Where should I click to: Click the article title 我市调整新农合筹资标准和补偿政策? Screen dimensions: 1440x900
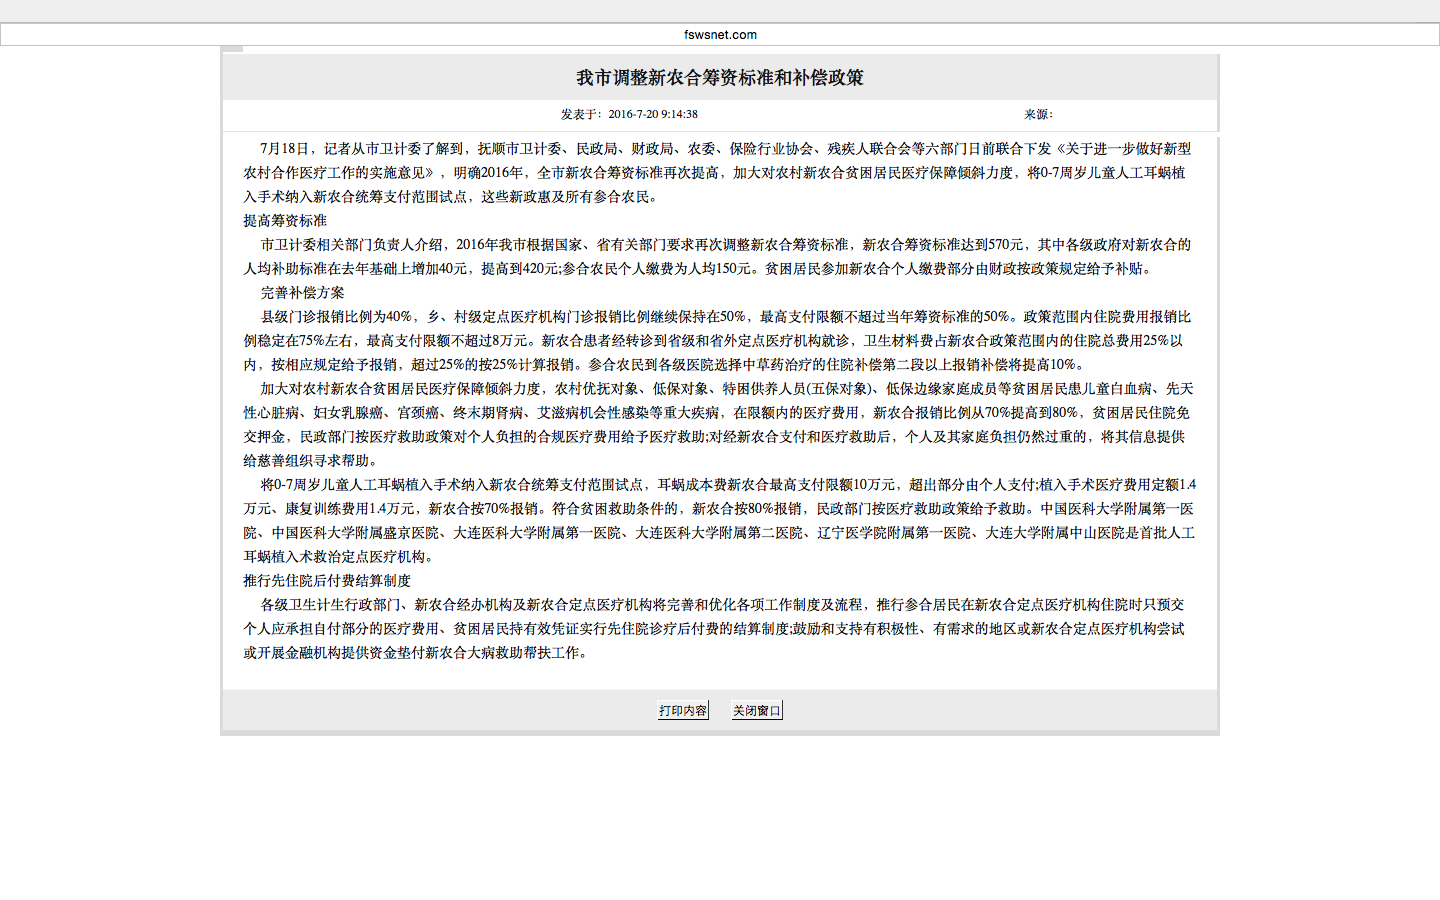coord(719,78)
